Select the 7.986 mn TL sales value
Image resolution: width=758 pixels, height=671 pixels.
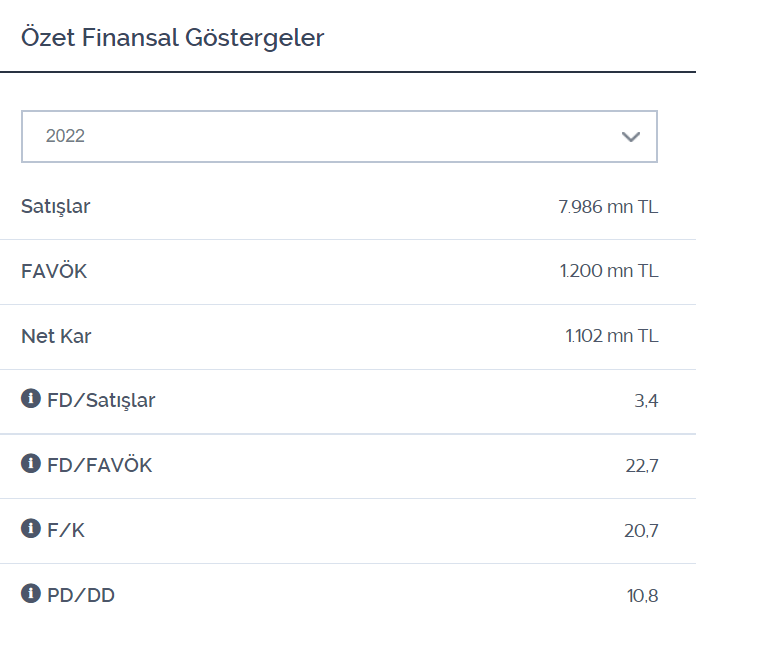[x=608, y=207]
